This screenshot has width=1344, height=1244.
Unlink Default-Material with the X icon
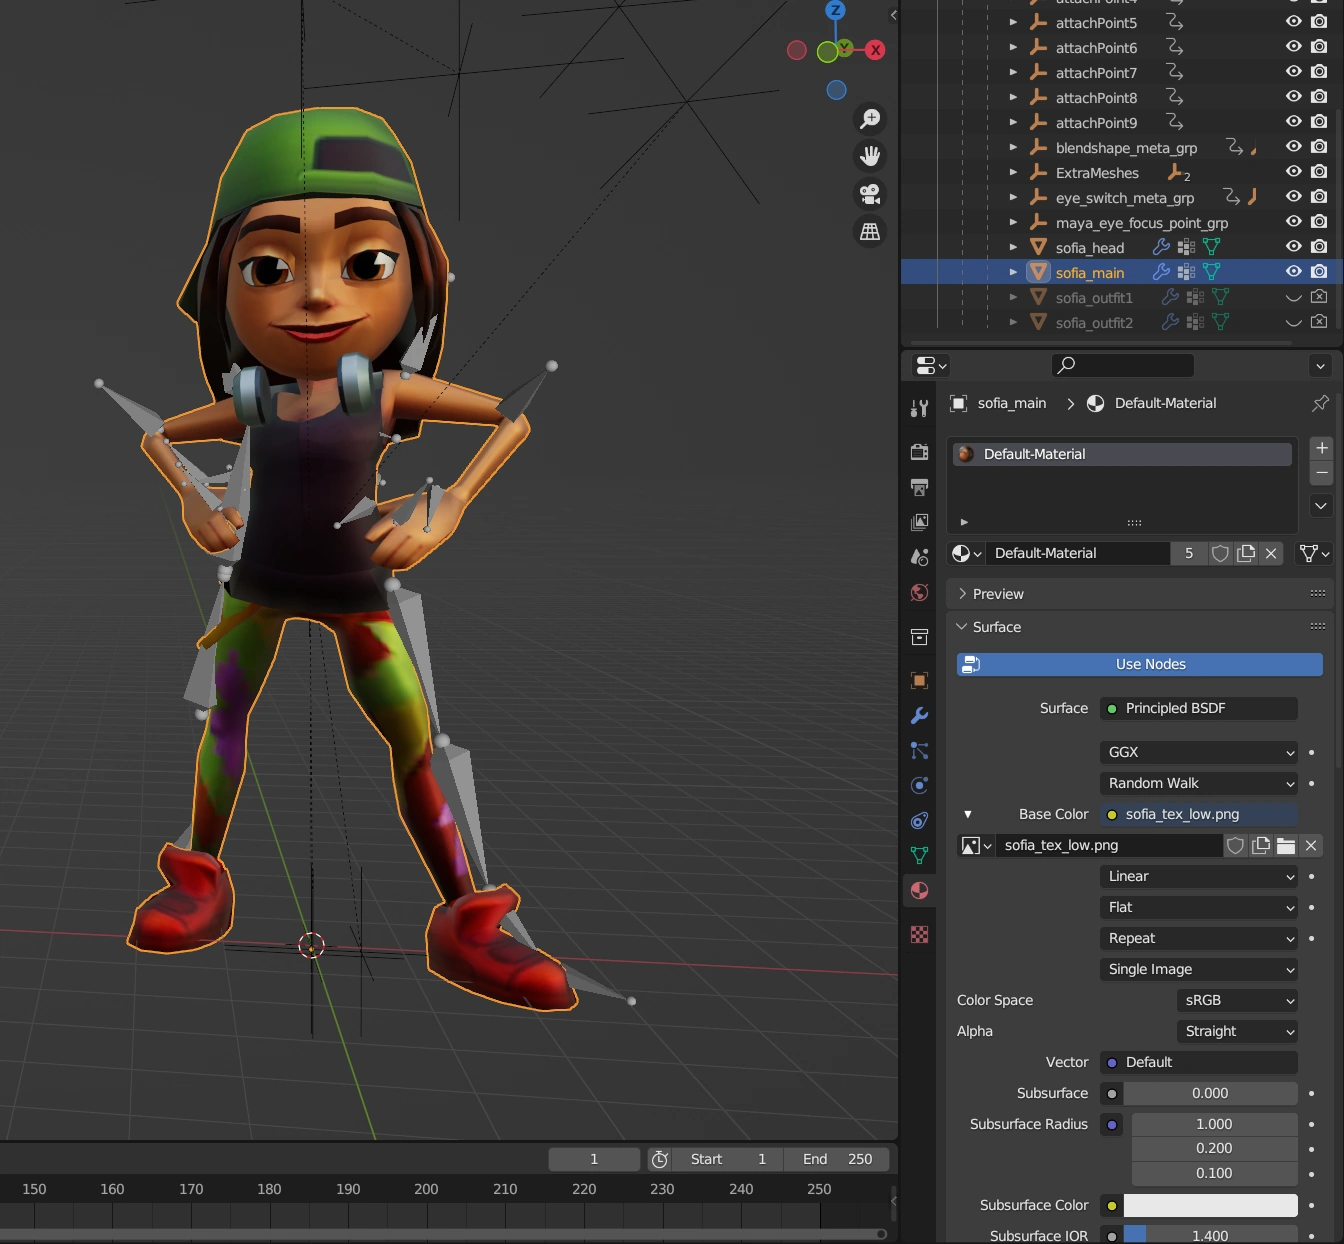[x=1271, y=553]
